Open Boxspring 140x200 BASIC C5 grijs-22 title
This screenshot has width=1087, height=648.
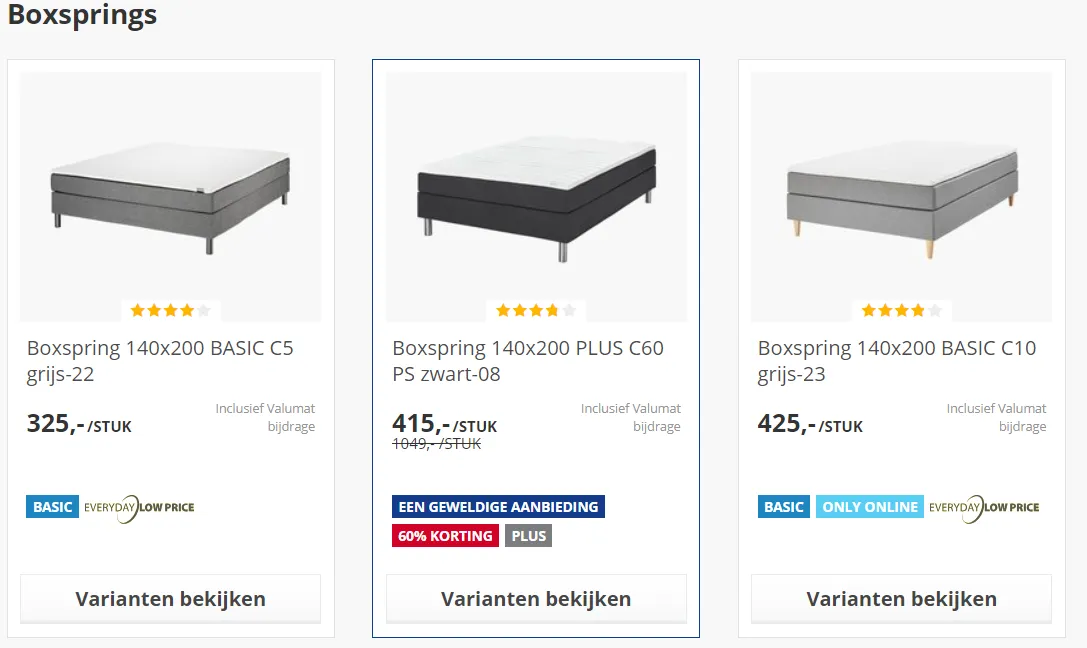tap(160, 361)
